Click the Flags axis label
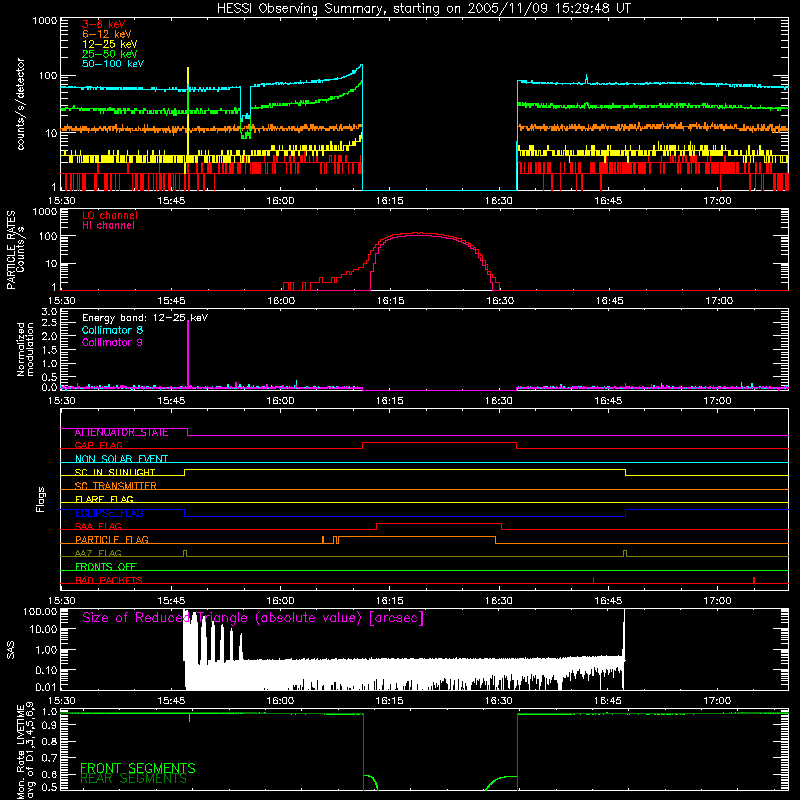 tap(41, 499)
